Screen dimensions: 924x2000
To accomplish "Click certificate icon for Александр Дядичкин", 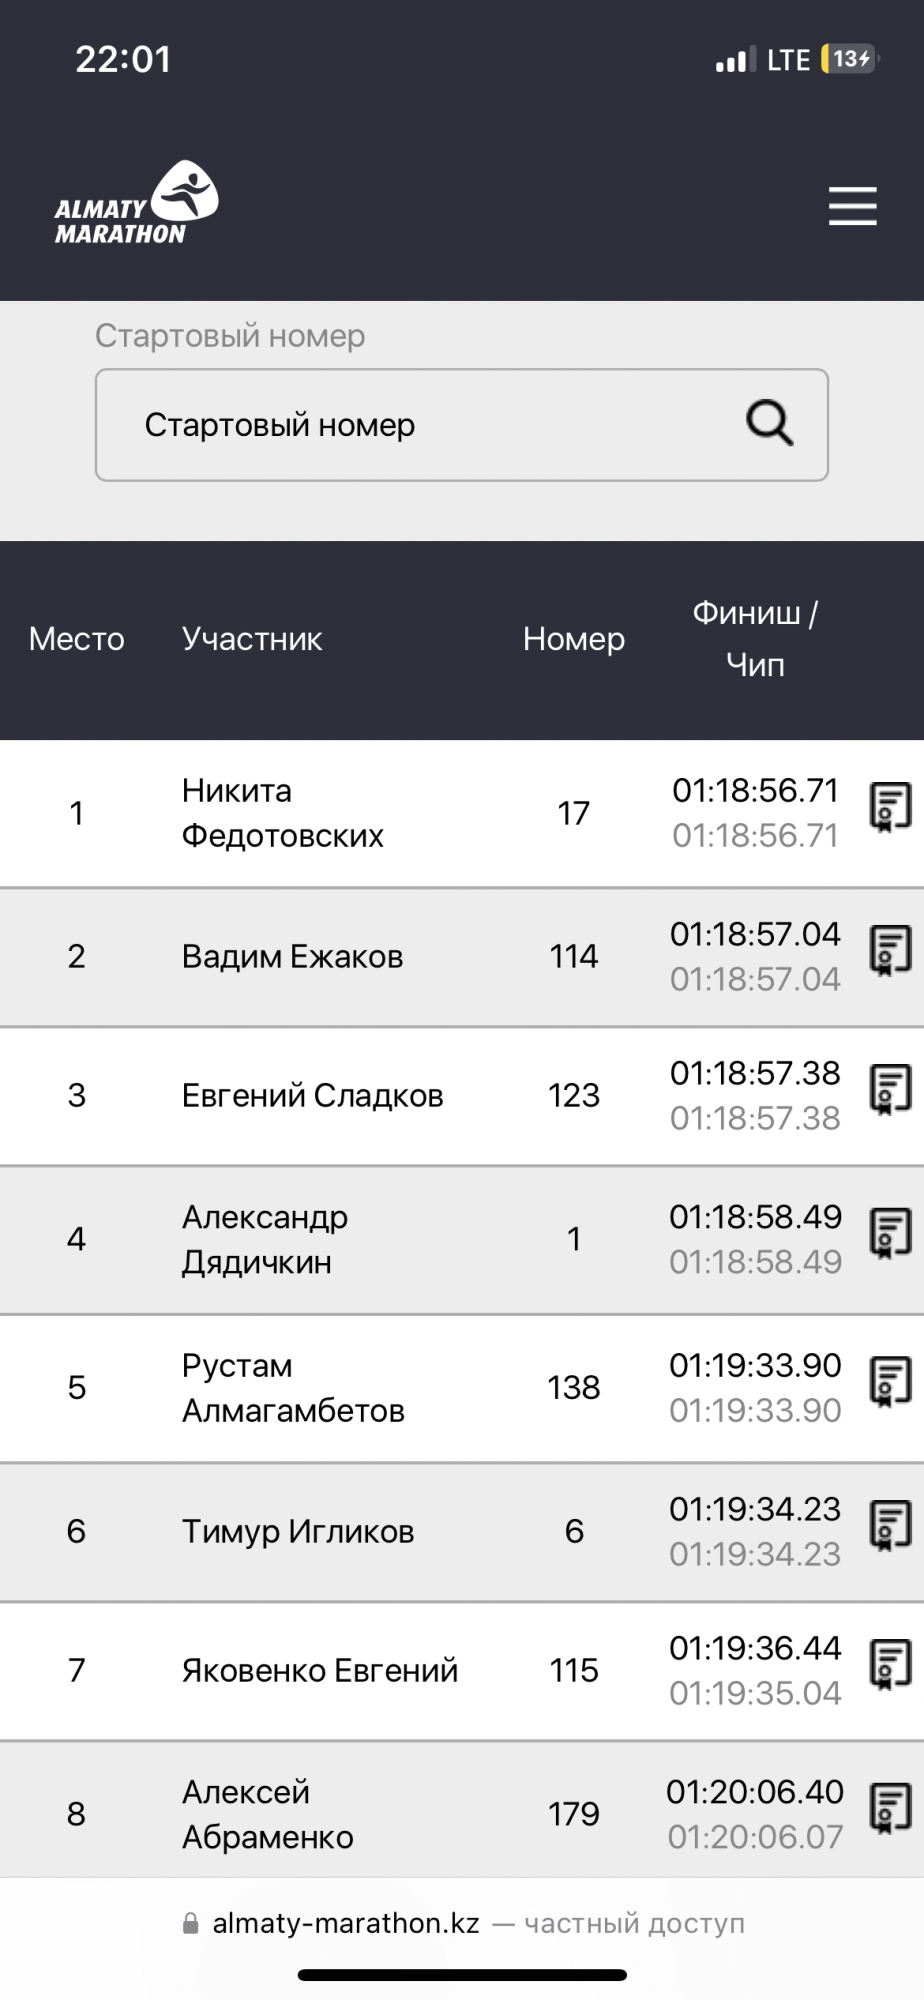I will 890,1233.
